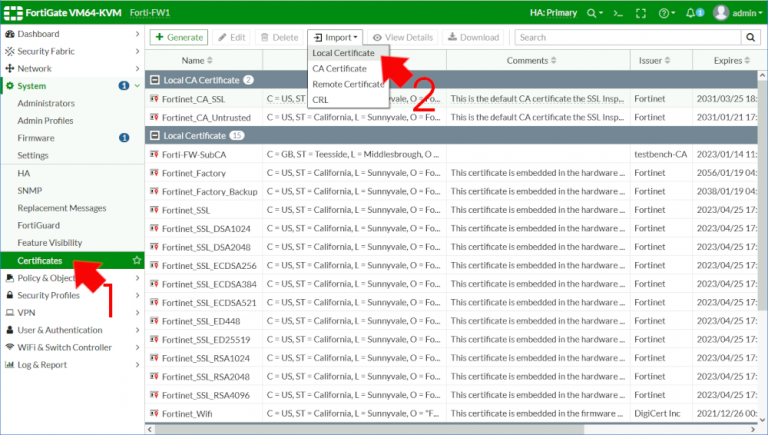Click the Log & Report chart icon
The image size is (768, 435).
tap(9, 364)
